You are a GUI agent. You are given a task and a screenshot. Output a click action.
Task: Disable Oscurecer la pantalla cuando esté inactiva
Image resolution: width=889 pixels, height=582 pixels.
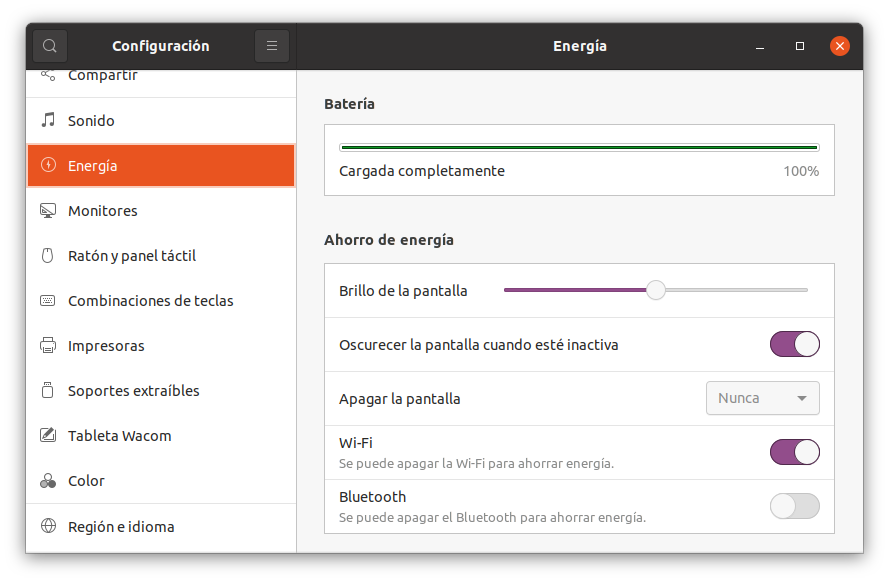pyautogui.click(x=794, y=345)
